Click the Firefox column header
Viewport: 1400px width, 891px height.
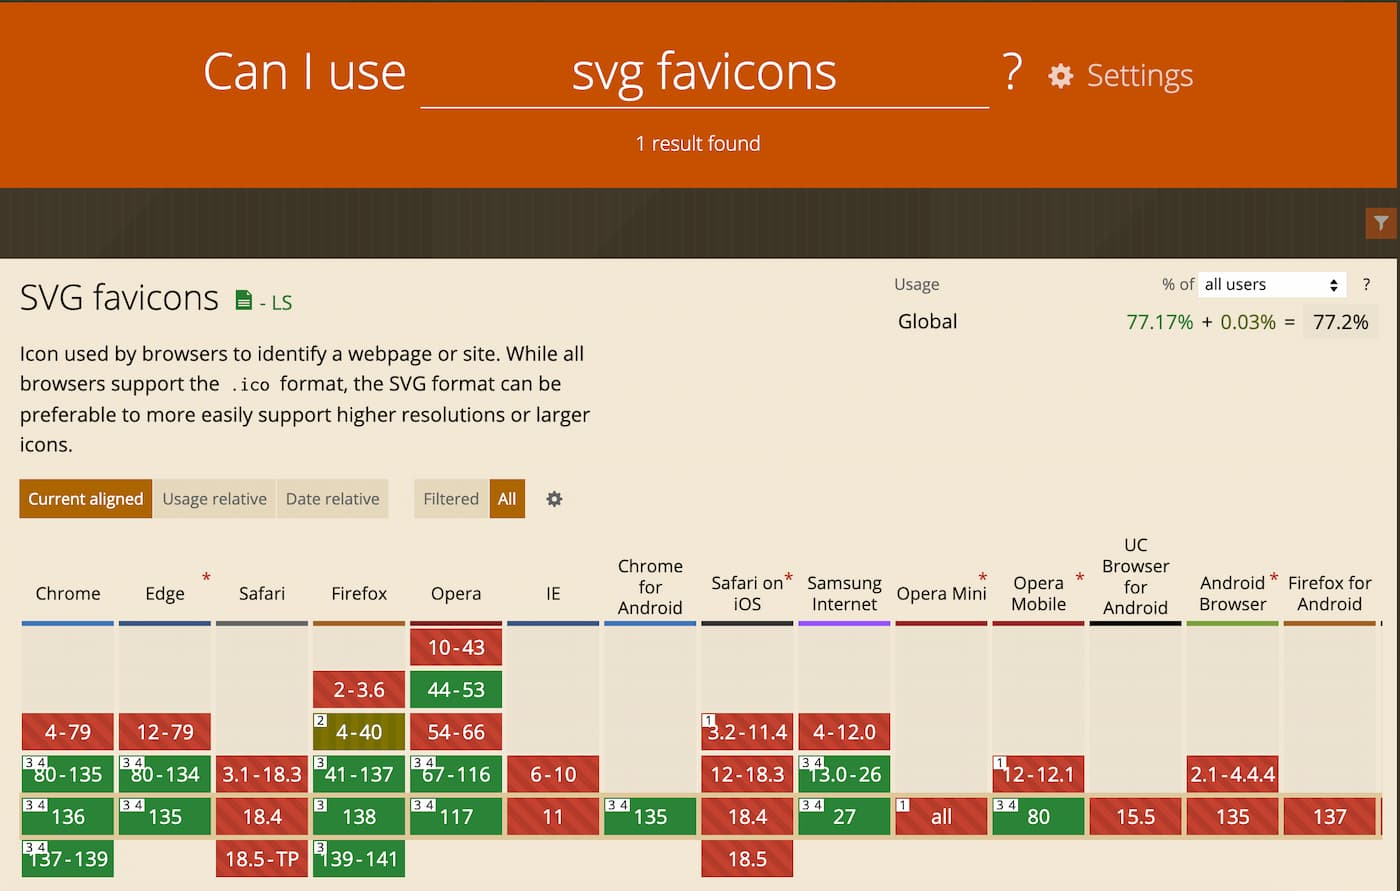click(359, 594)
